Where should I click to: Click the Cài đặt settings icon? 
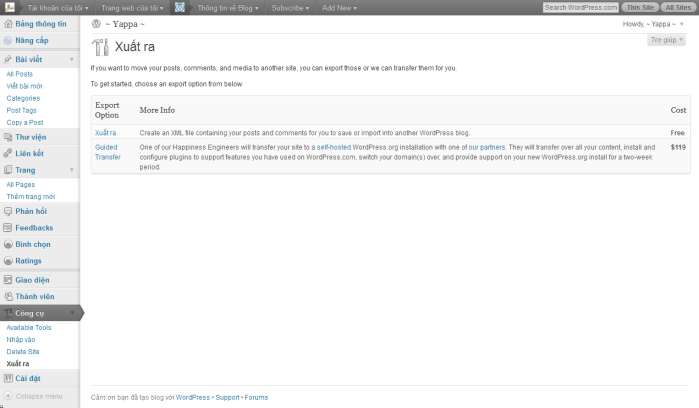tap(8, 379)
